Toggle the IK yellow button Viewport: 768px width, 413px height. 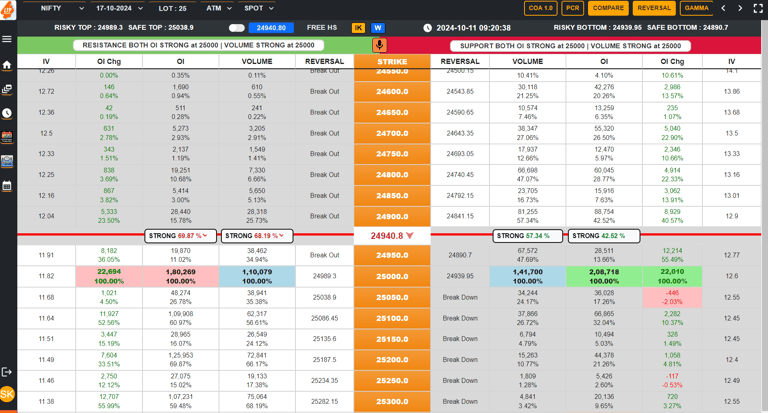click(x=359, y=28)
